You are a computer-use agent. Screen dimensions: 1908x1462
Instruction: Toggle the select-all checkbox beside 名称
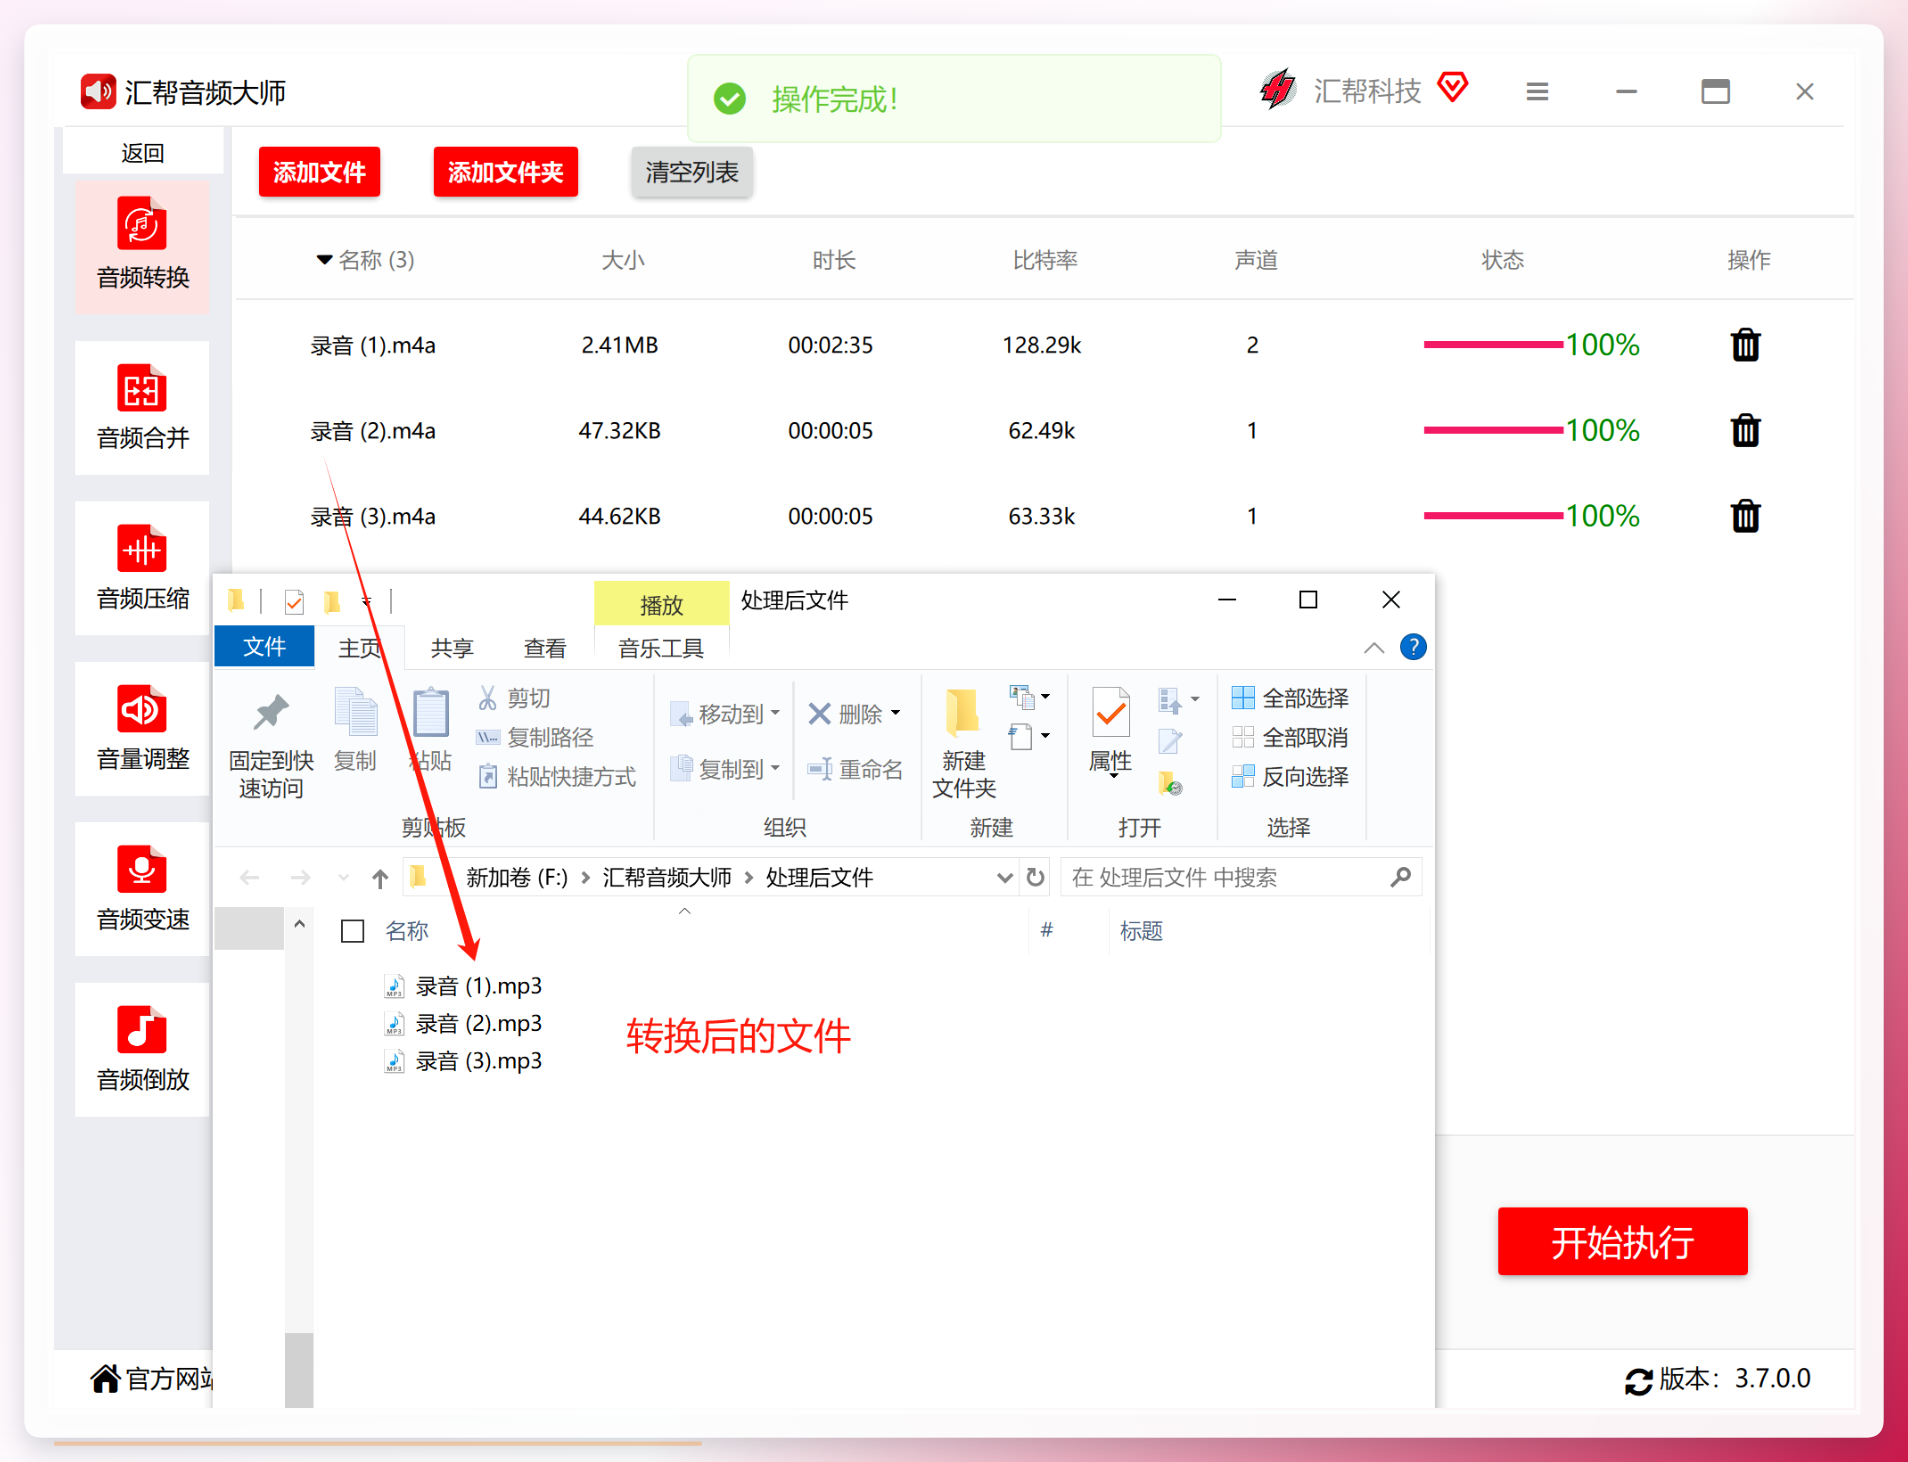pos(352,931)
